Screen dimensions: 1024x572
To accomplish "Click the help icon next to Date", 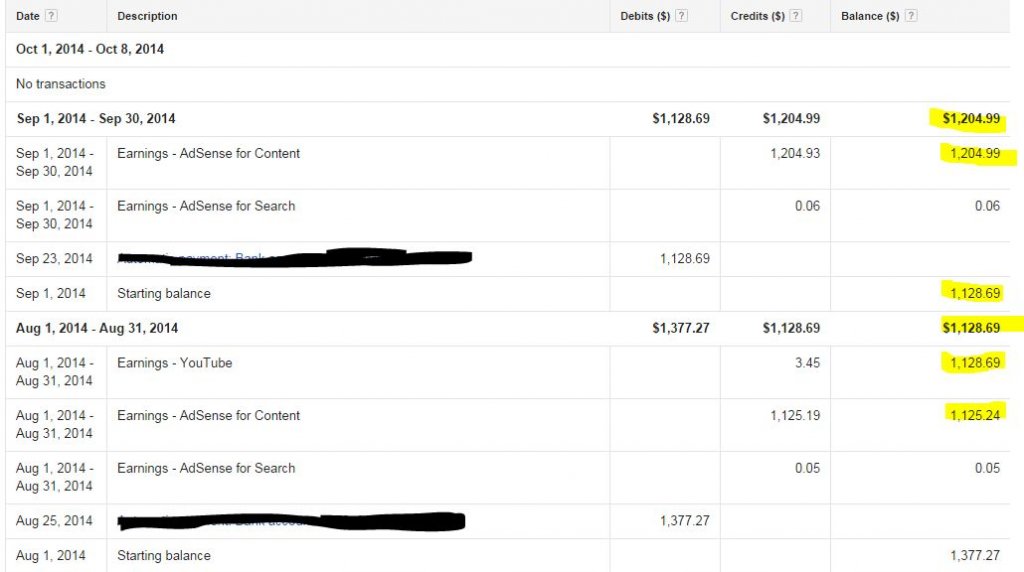I will coord(51,16).
